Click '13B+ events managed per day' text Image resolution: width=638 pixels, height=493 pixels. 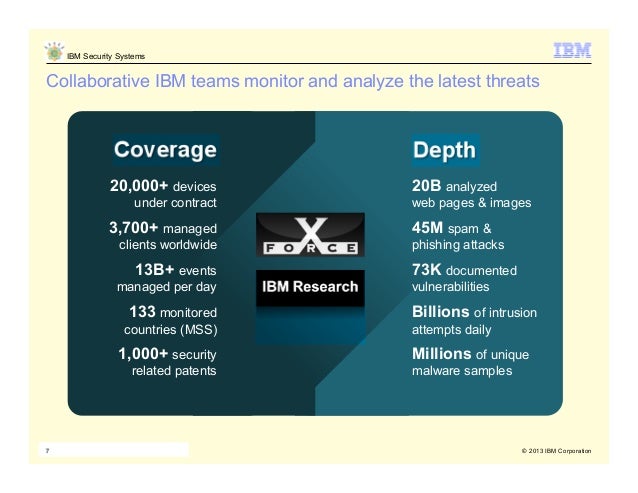click(167, 278)
